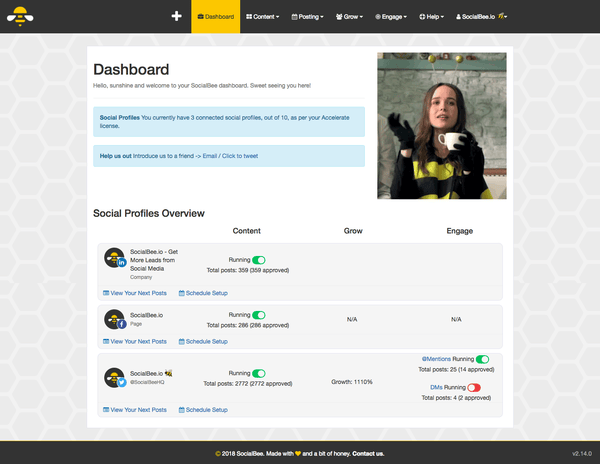Open the SocialBee.io account menu

coord(481,16)
